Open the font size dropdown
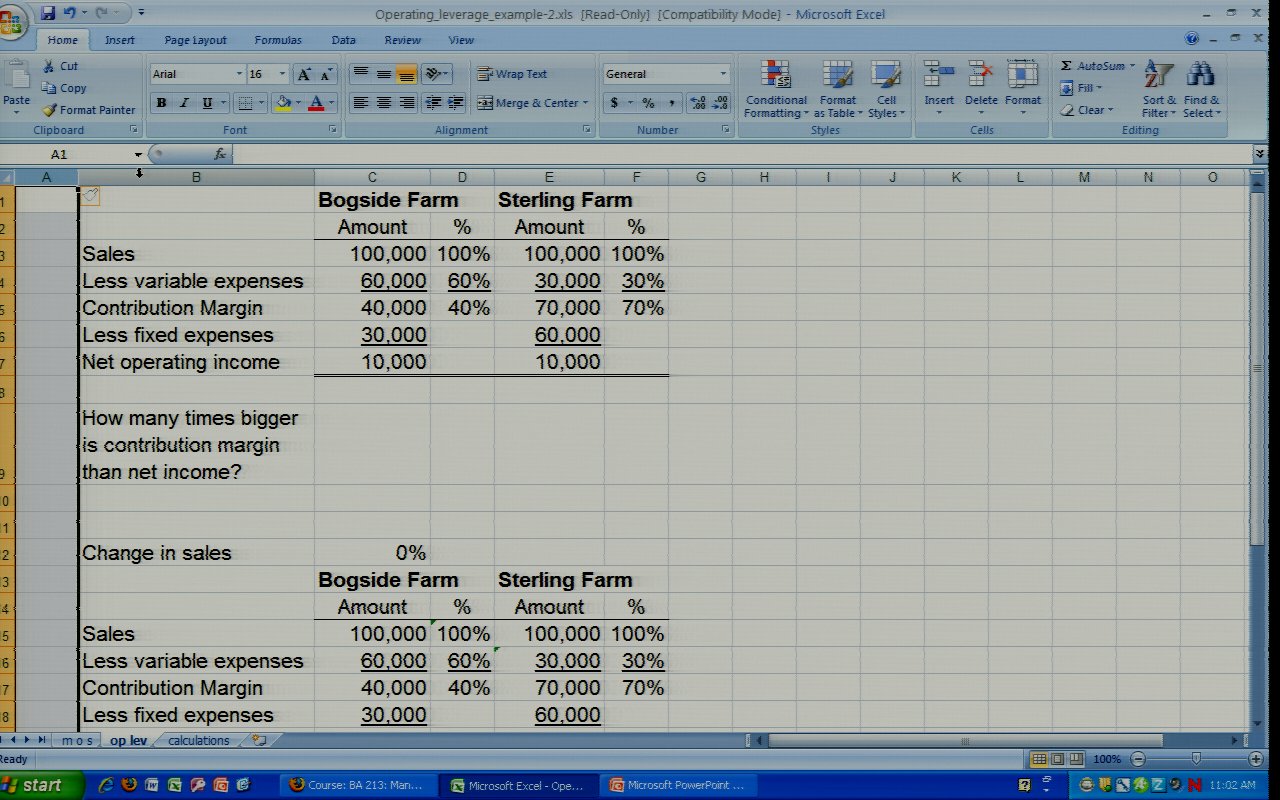1280x800 pixels. 283,74
